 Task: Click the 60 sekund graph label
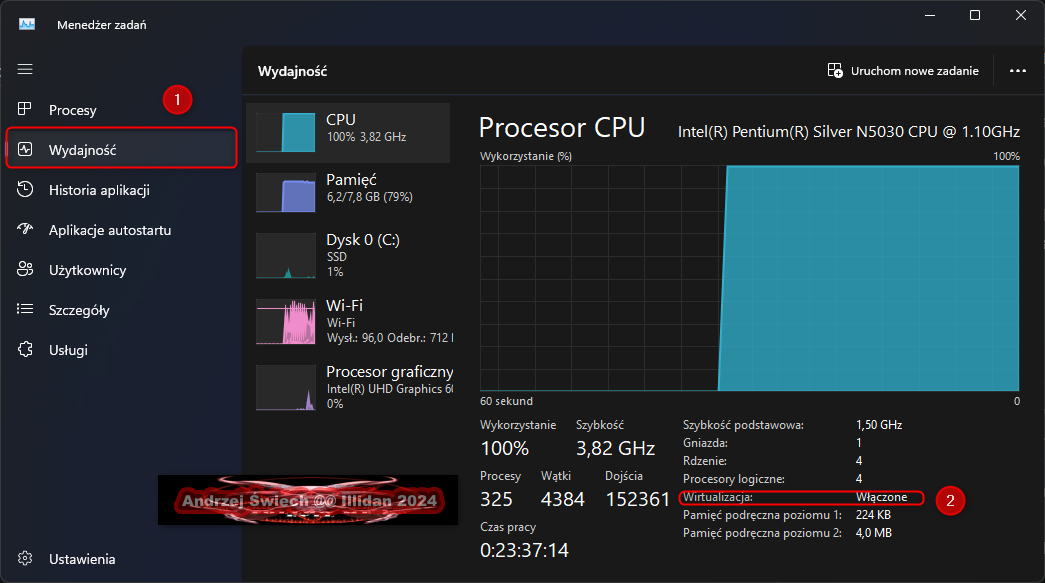pyautogui.click(x=506, y=401)
